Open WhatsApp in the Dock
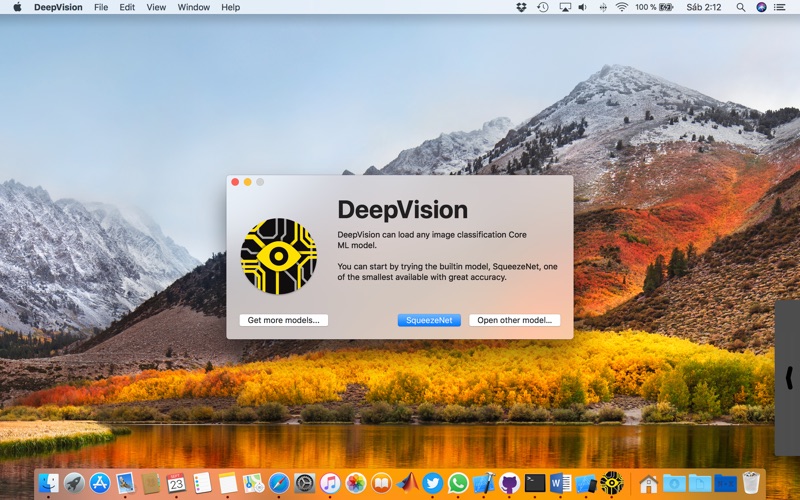The height and width of the screenshot is (500, 800). pos(458,483)
